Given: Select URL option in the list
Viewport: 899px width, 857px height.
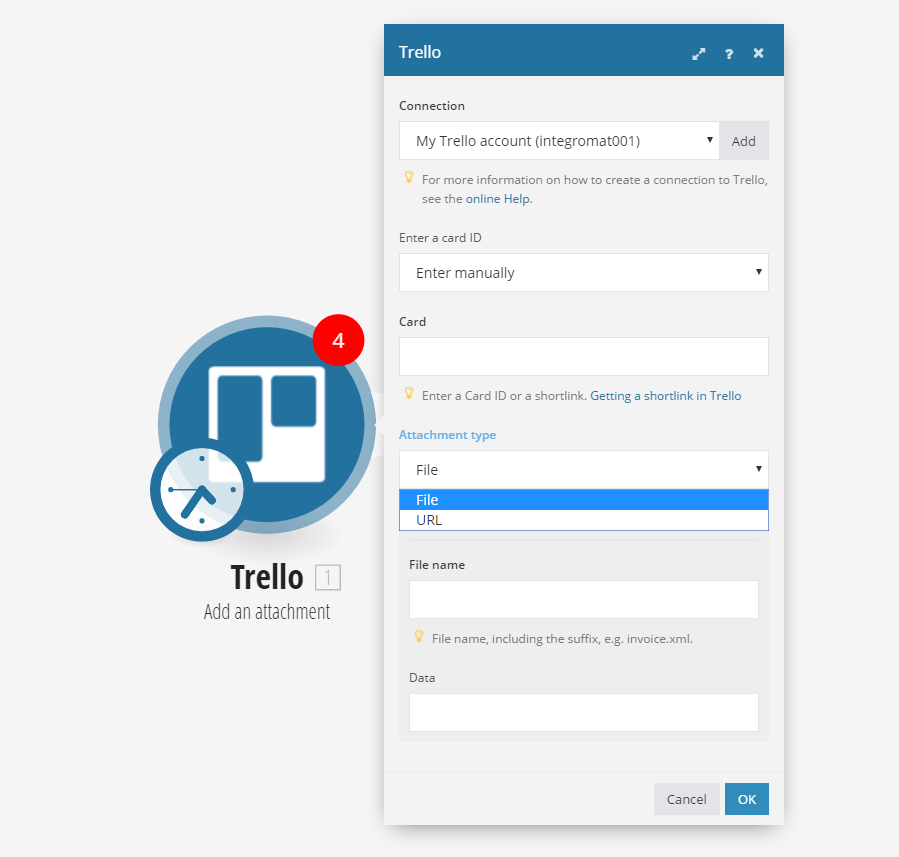Looking at the screenshot, I should point(584,520).
